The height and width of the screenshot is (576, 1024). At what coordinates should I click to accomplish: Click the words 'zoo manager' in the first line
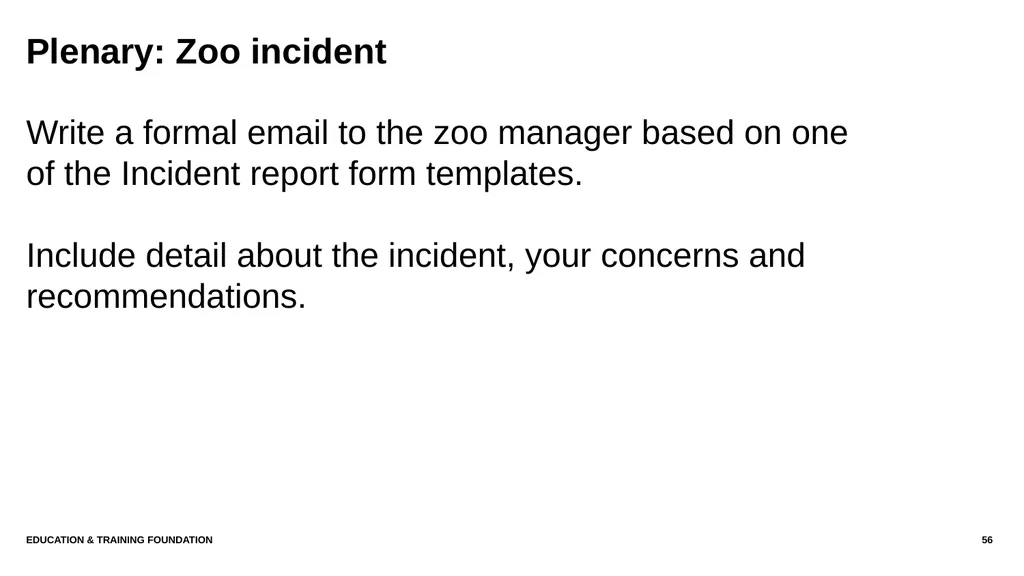coord(533,134)
